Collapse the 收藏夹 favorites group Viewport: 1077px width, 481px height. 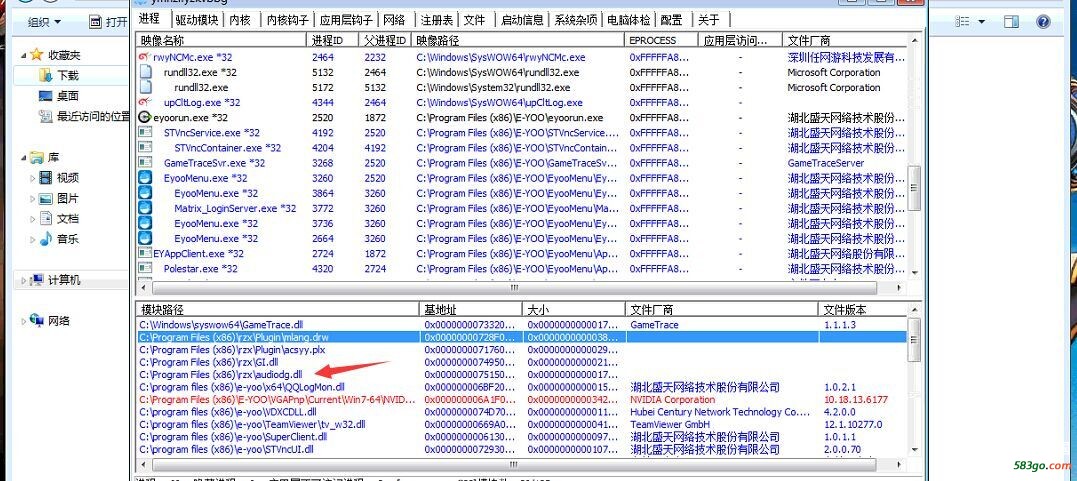[23, 55]
